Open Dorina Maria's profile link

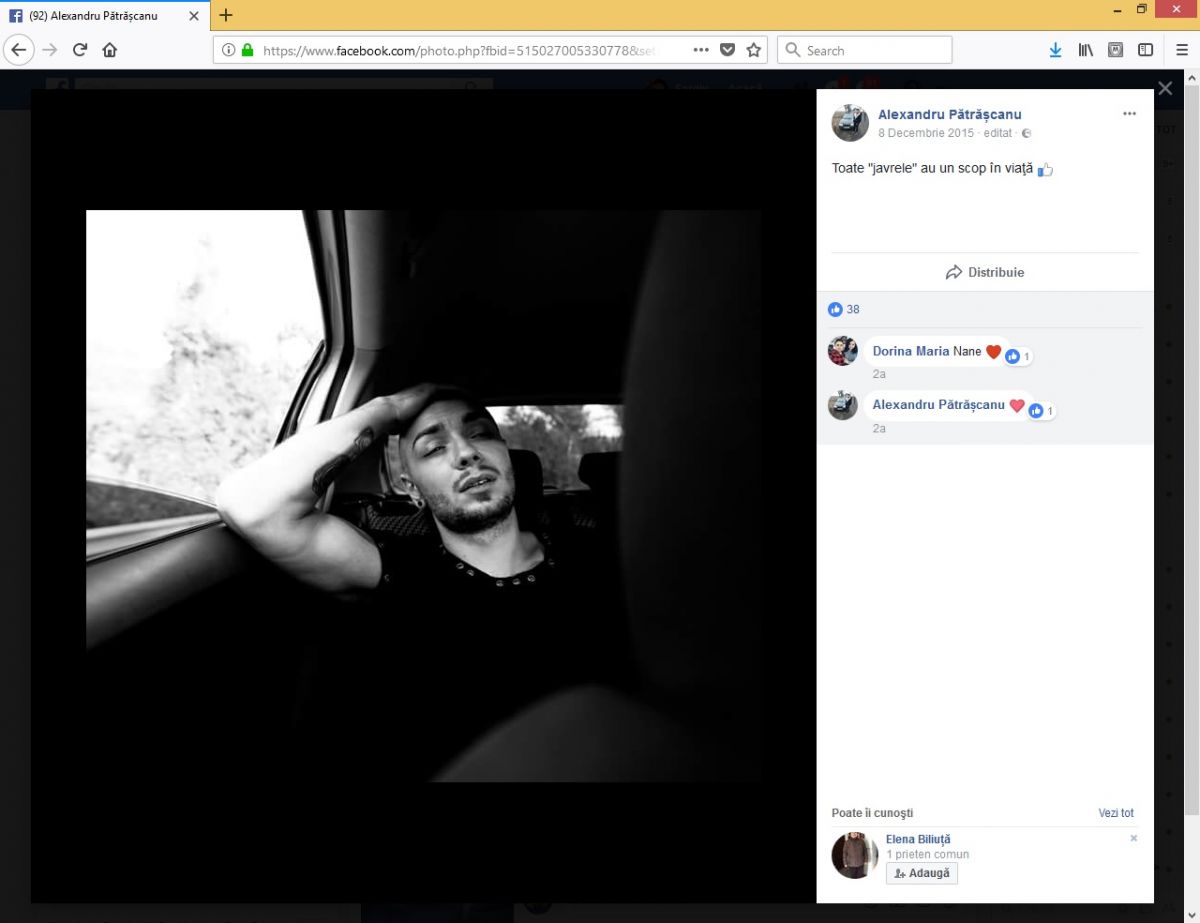[910, 351]
